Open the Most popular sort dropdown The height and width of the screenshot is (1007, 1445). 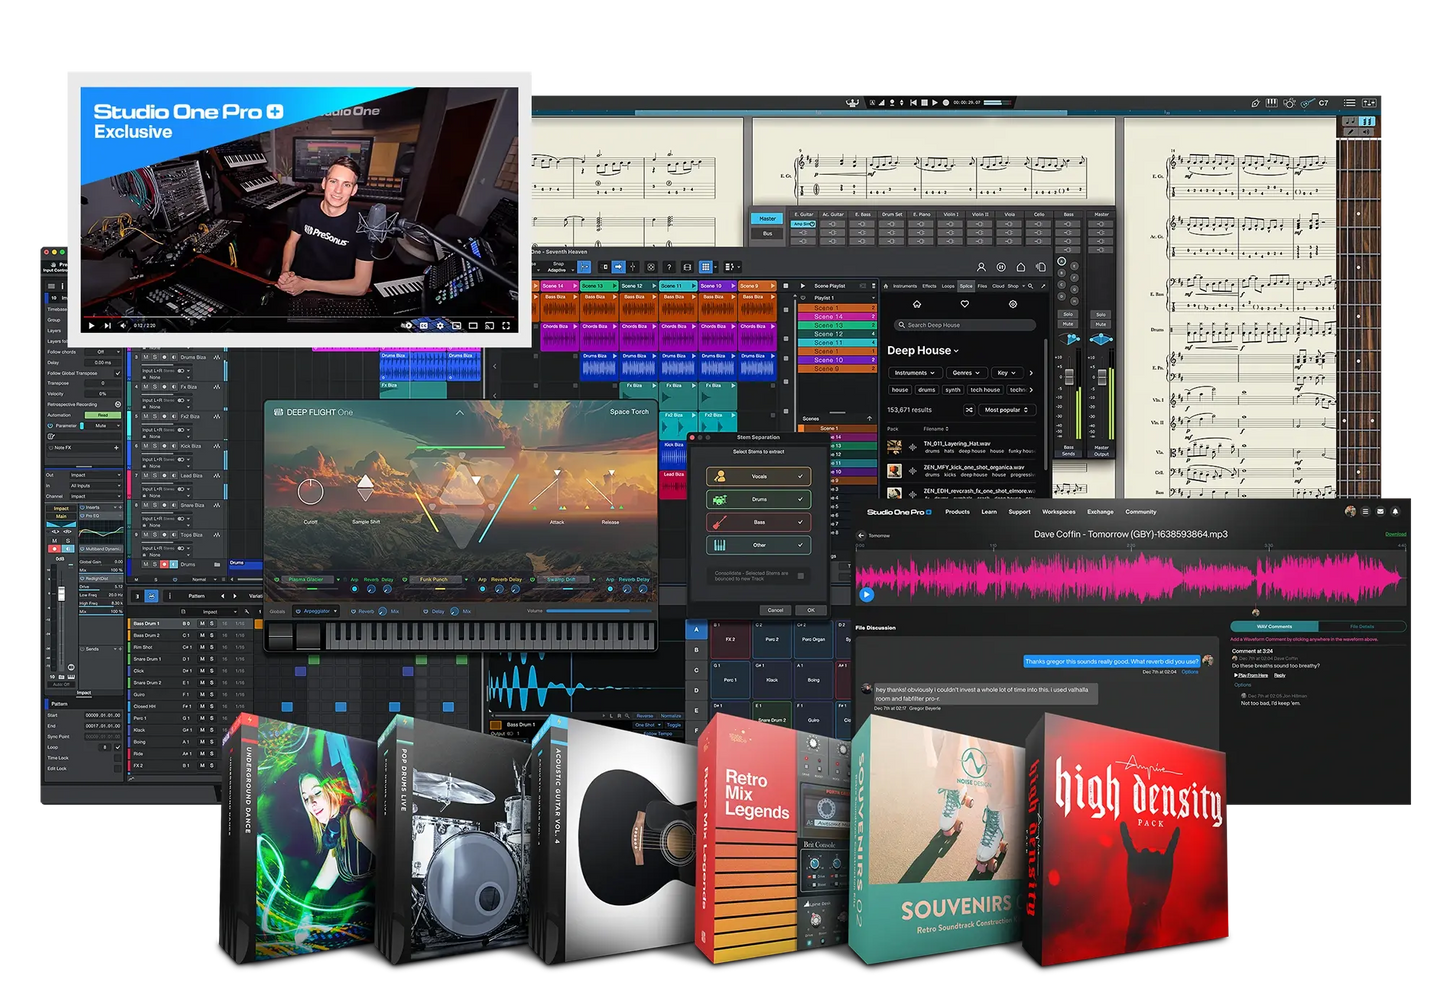click(1006, 410)
